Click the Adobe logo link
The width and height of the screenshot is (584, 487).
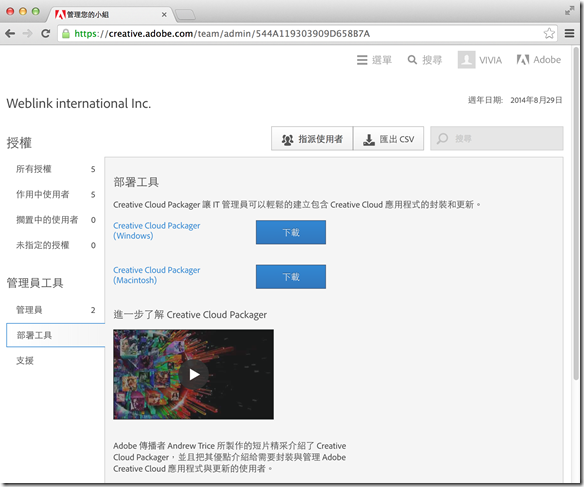point(539,60)
